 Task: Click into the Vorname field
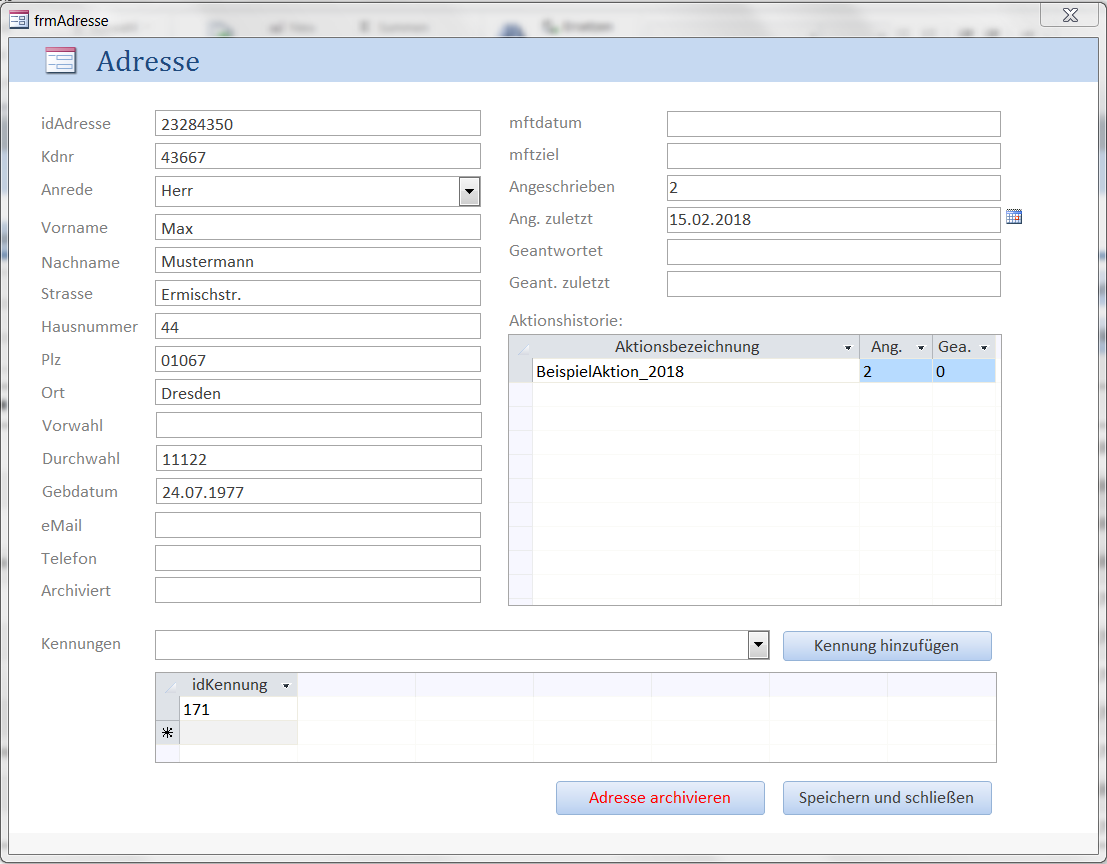(x=318, y=227)
